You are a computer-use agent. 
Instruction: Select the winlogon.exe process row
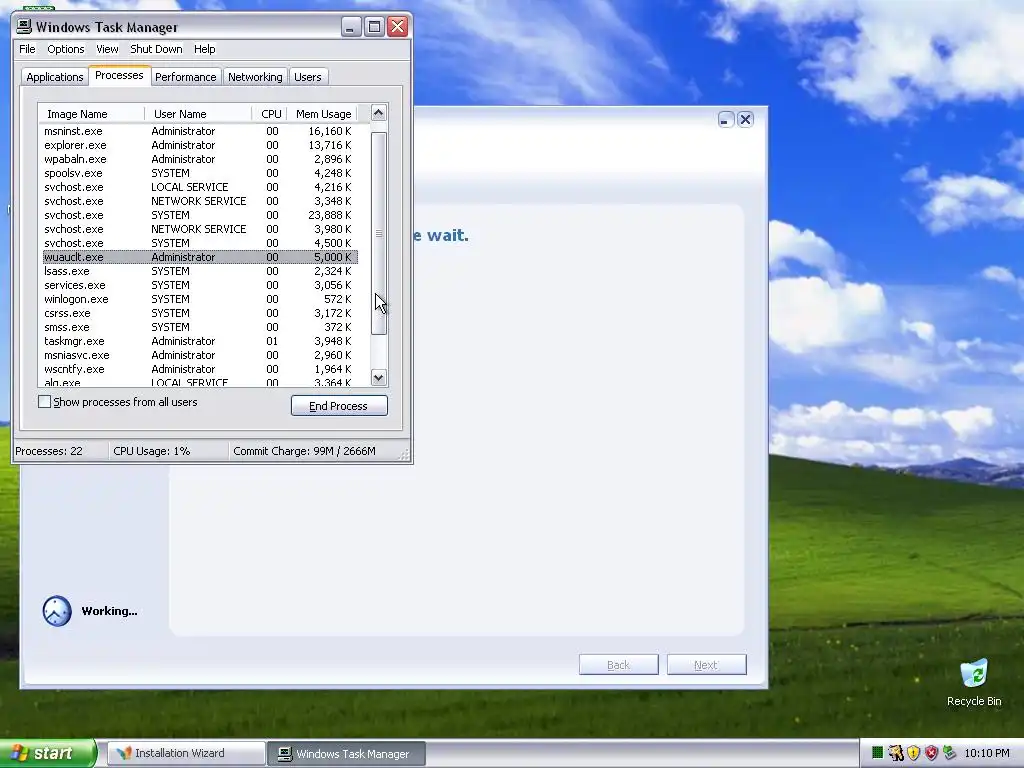tap(200, 299)
